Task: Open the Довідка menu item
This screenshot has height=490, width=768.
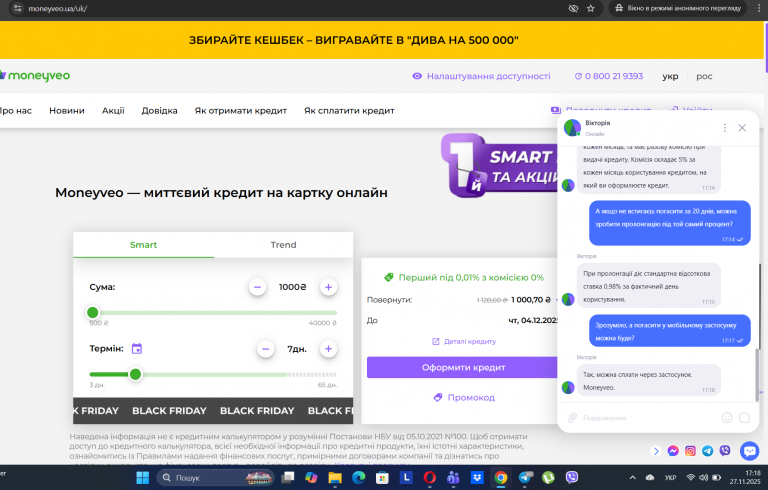Action: click(x=159, y=111)
